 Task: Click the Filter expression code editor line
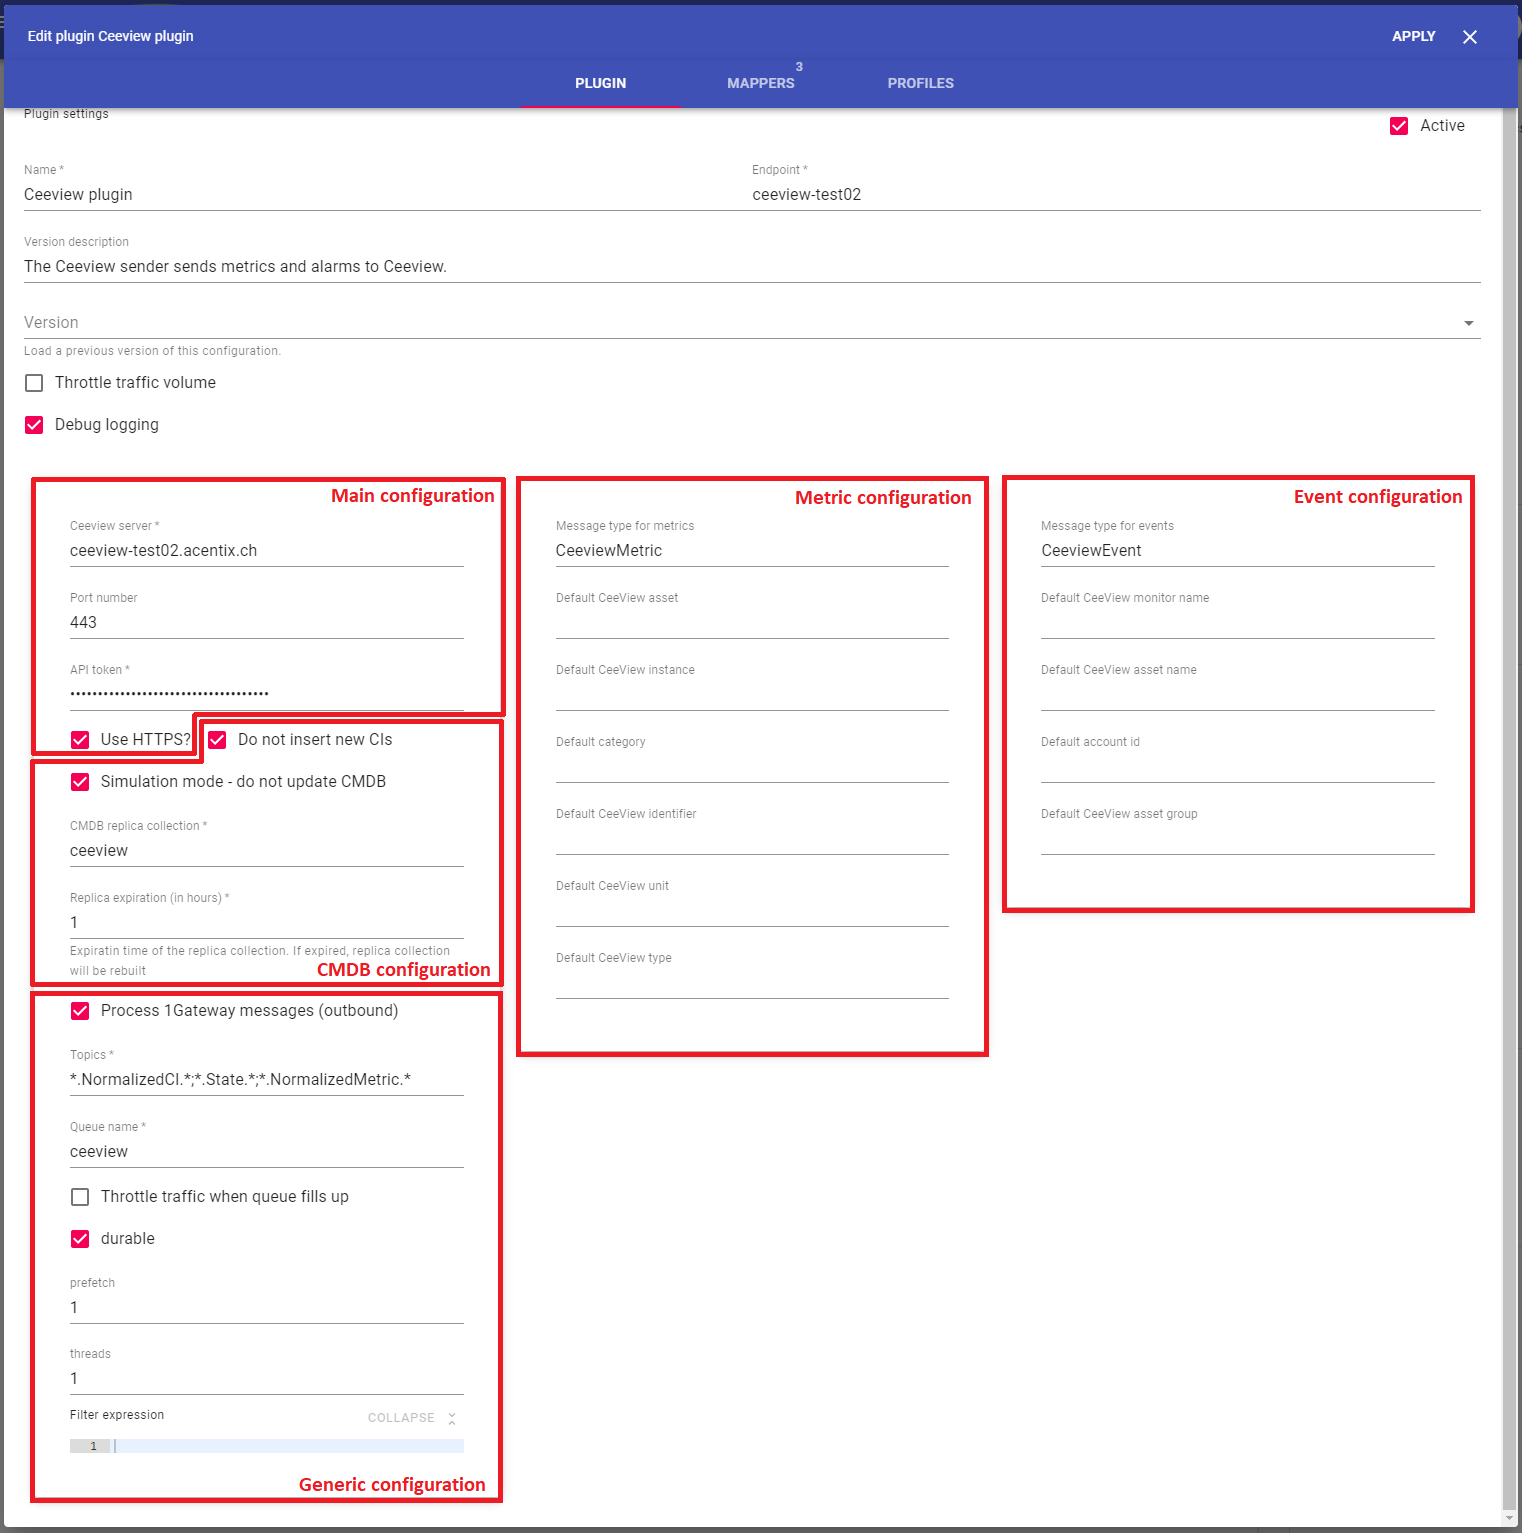[288, 1446]
